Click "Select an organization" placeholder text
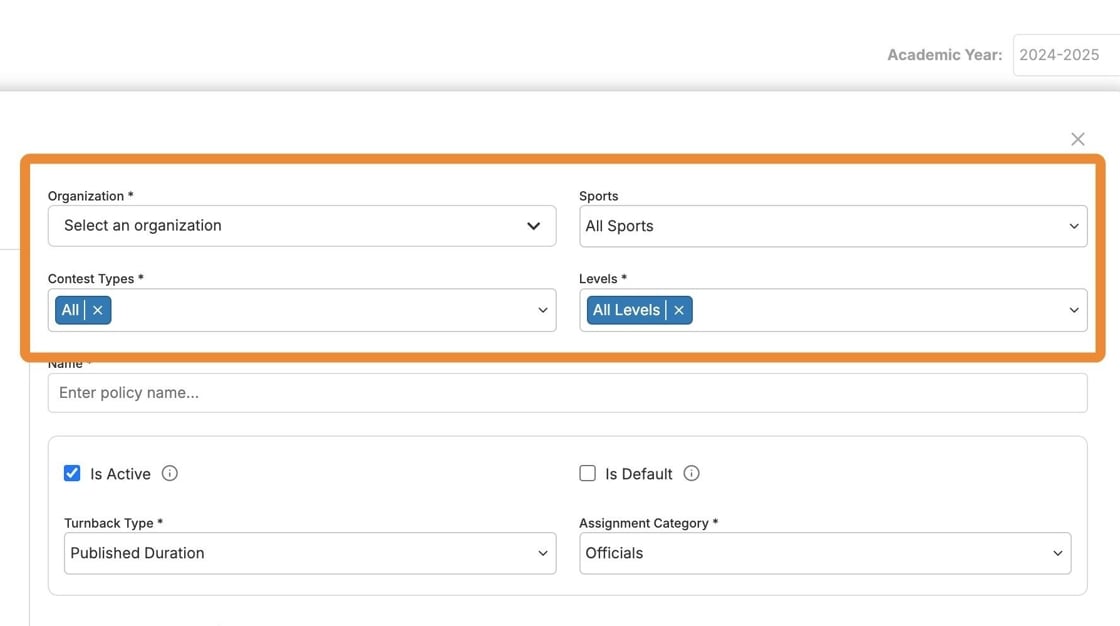 click(x=143, y=226)
